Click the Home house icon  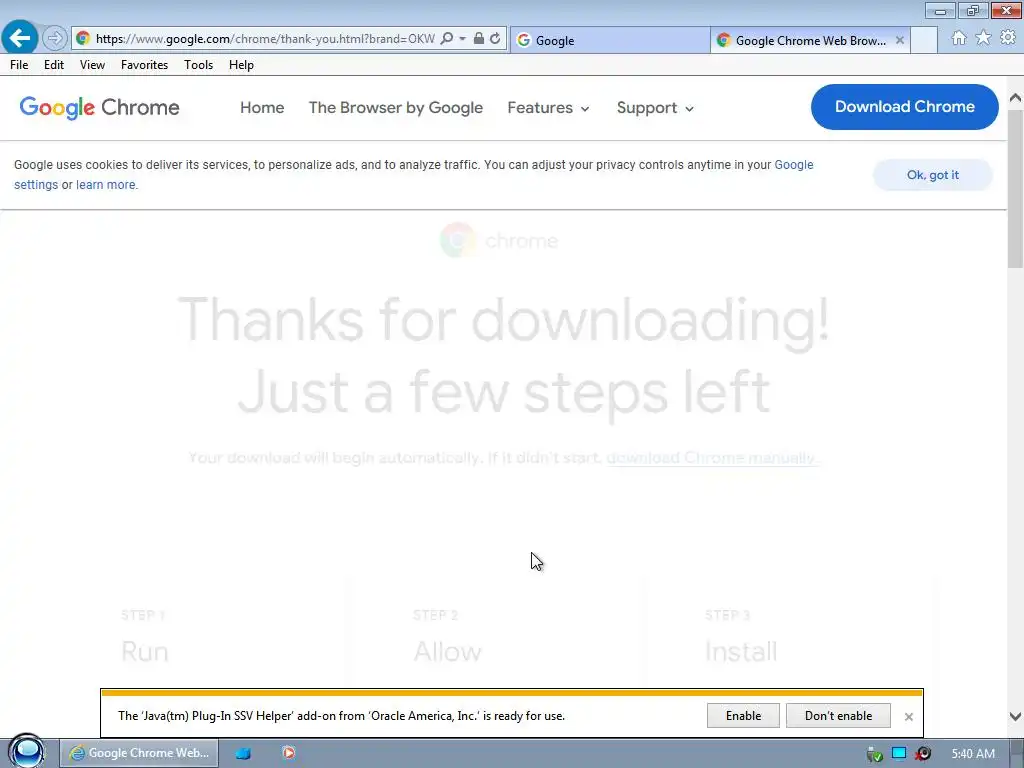[958, 38]
